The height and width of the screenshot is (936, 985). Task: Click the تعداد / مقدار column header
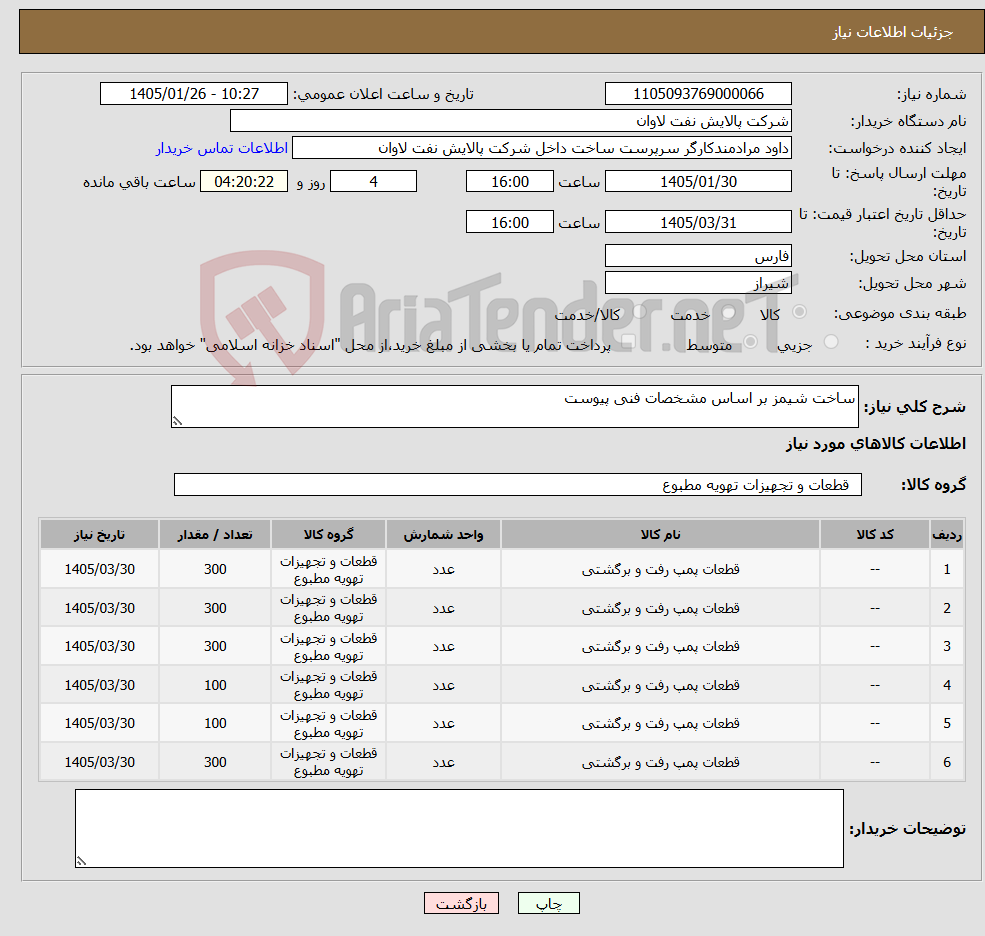click(215, 535)
